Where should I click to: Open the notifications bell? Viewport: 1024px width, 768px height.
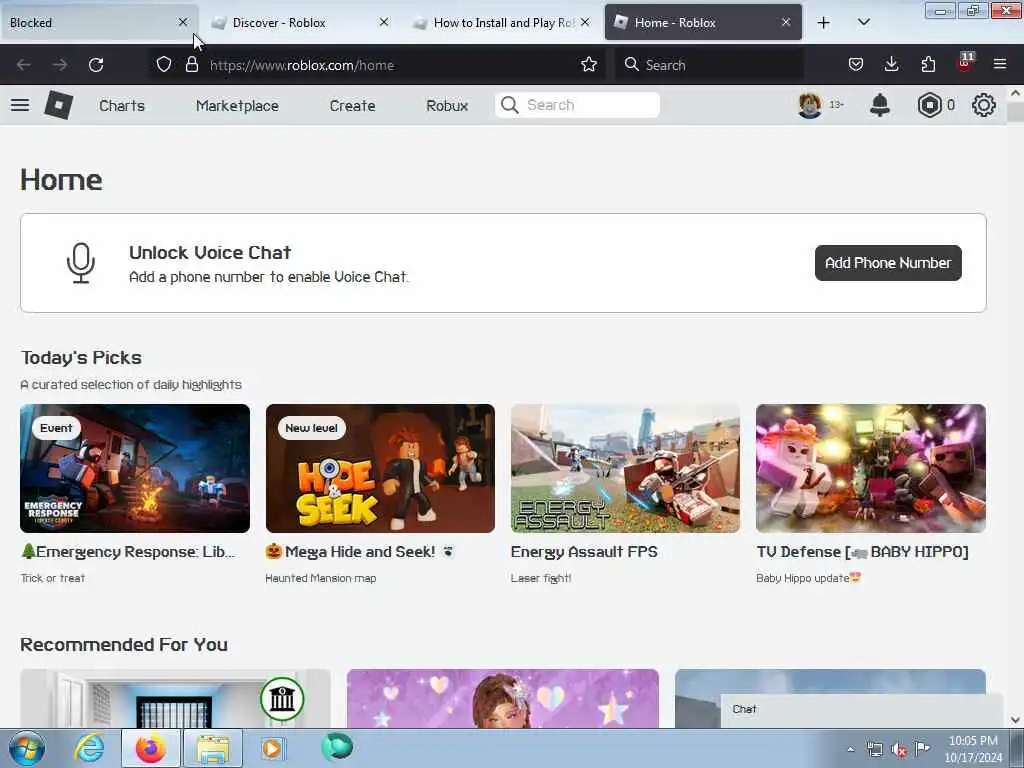coord(880,105)
